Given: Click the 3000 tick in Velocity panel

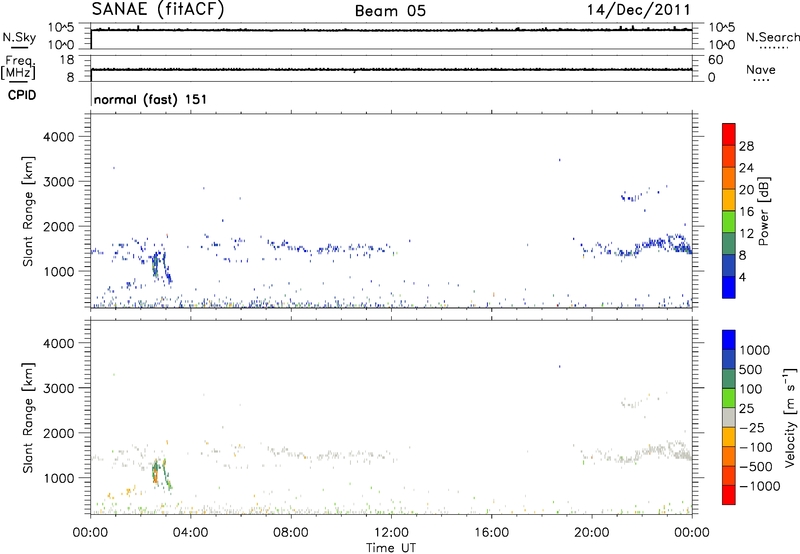Looking at the screenshot, I should [x=58, y=388].
